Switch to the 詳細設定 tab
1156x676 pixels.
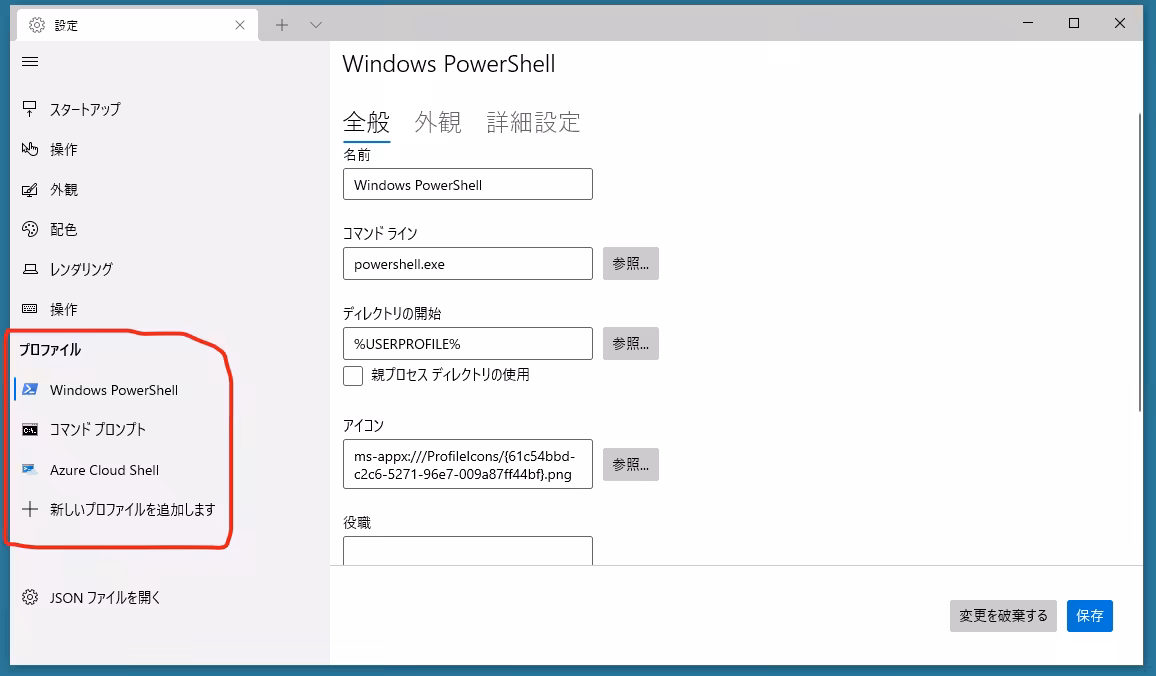pos(533,122)
